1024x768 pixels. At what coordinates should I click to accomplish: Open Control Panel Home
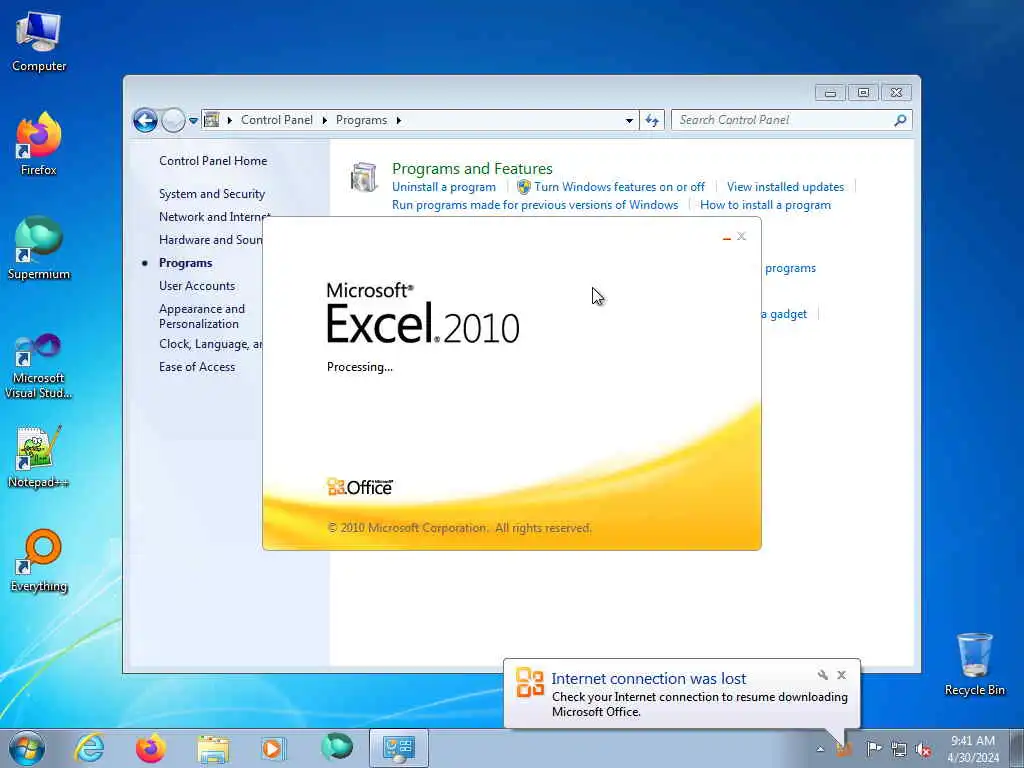(x=213, y=161)
